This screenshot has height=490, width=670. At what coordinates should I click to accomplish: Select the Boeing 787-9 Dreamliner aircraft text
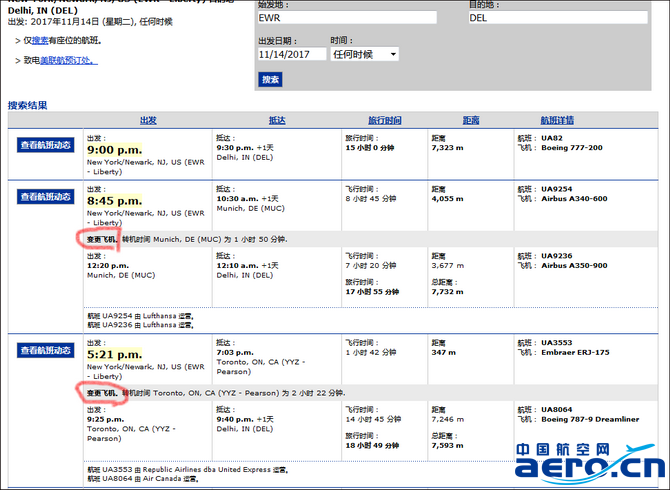point(590,419)
